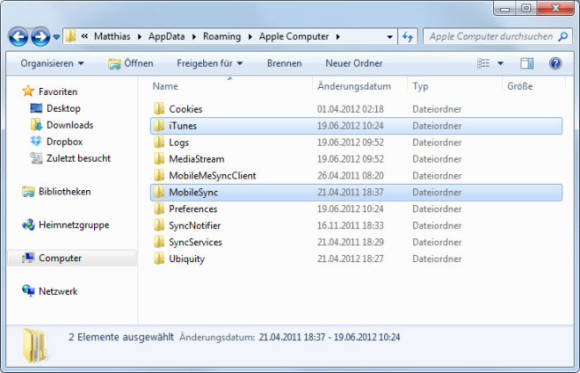
Task: Minimize the Explorer window
Action: 506,9
